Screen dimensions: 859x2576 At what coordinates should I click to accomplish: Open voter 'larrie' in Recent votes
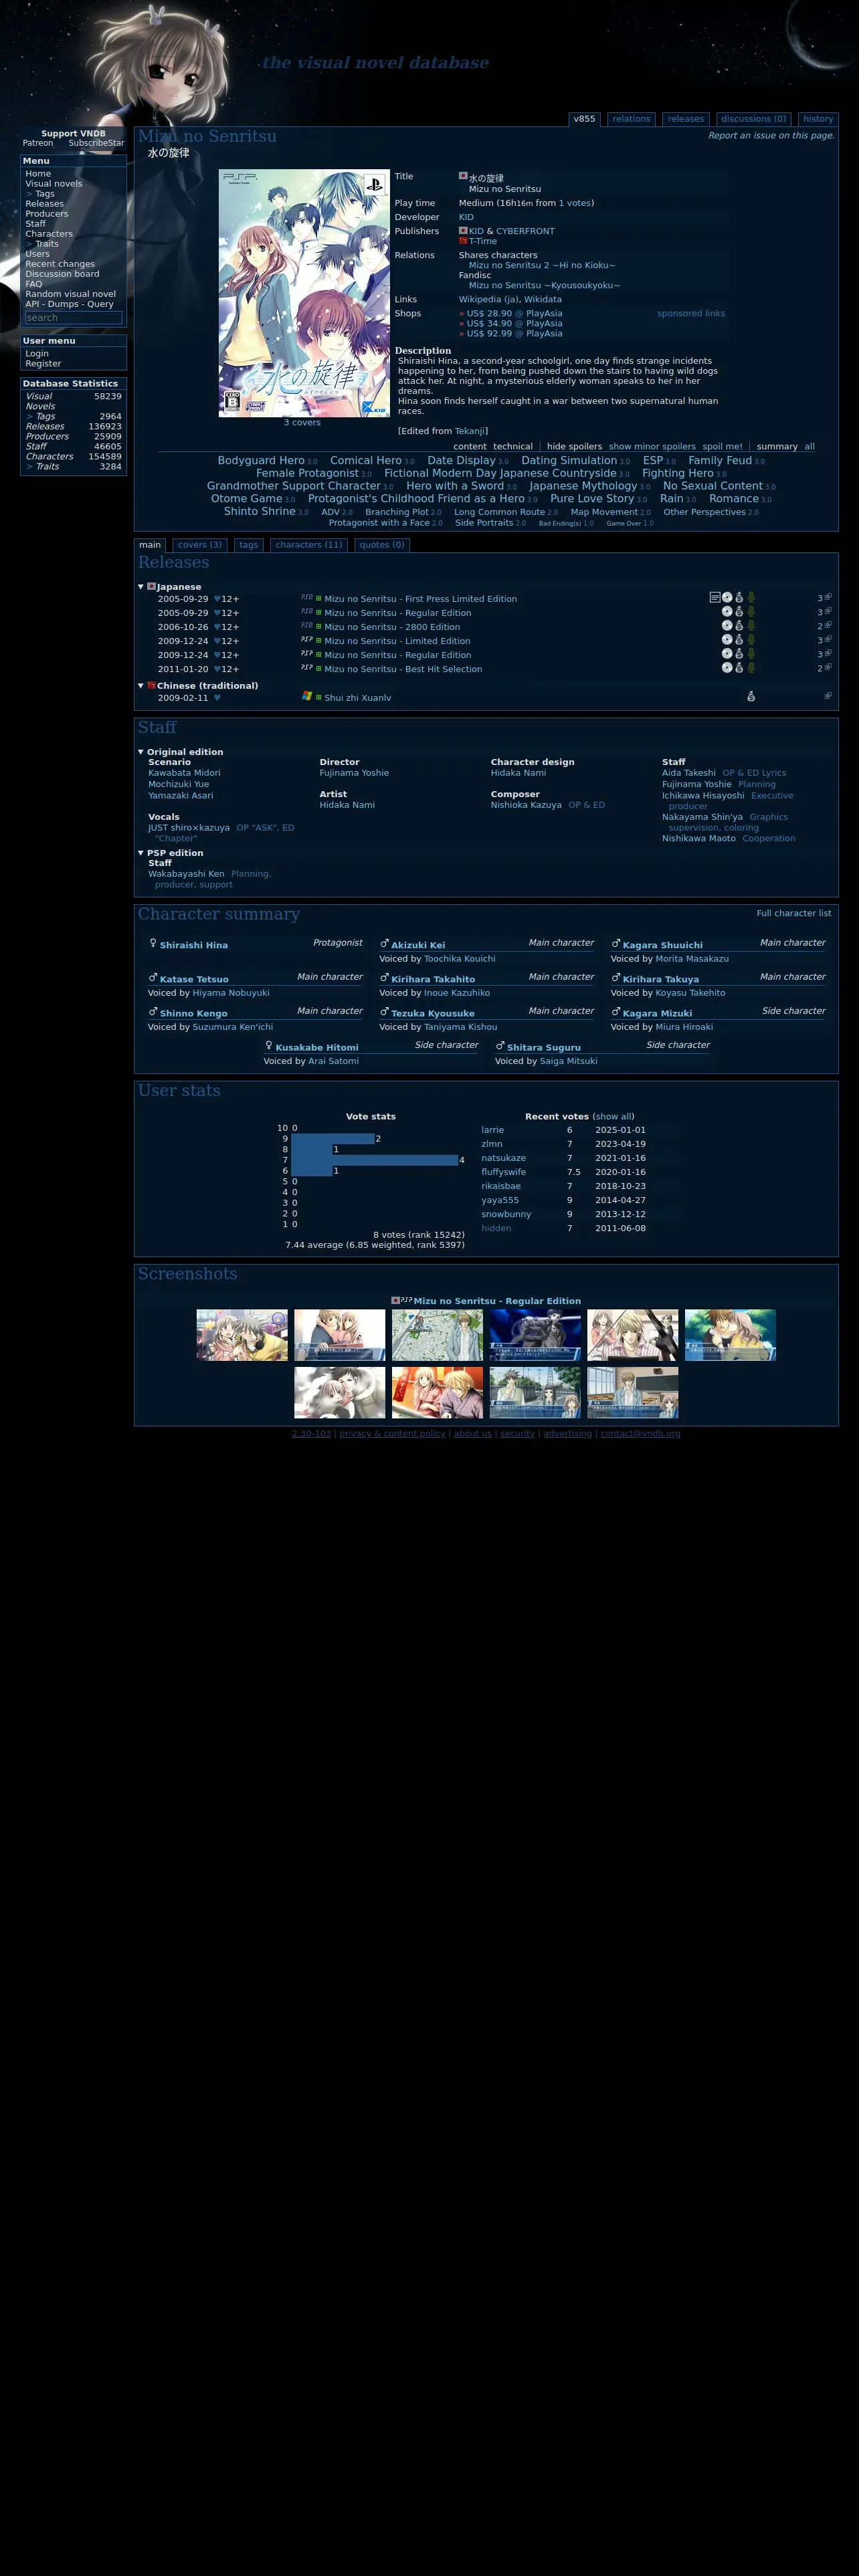pos(492,1130)
